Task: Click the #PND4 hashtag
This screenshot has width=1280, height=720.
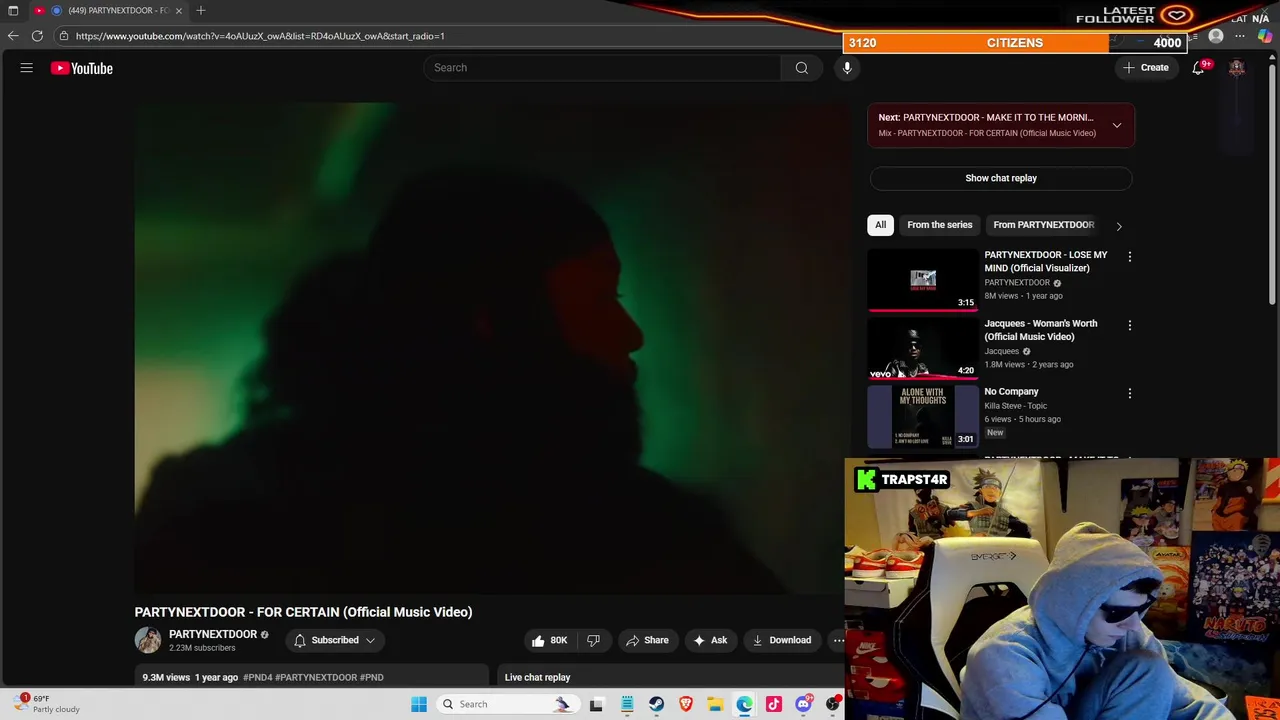Action: [257, 677]
